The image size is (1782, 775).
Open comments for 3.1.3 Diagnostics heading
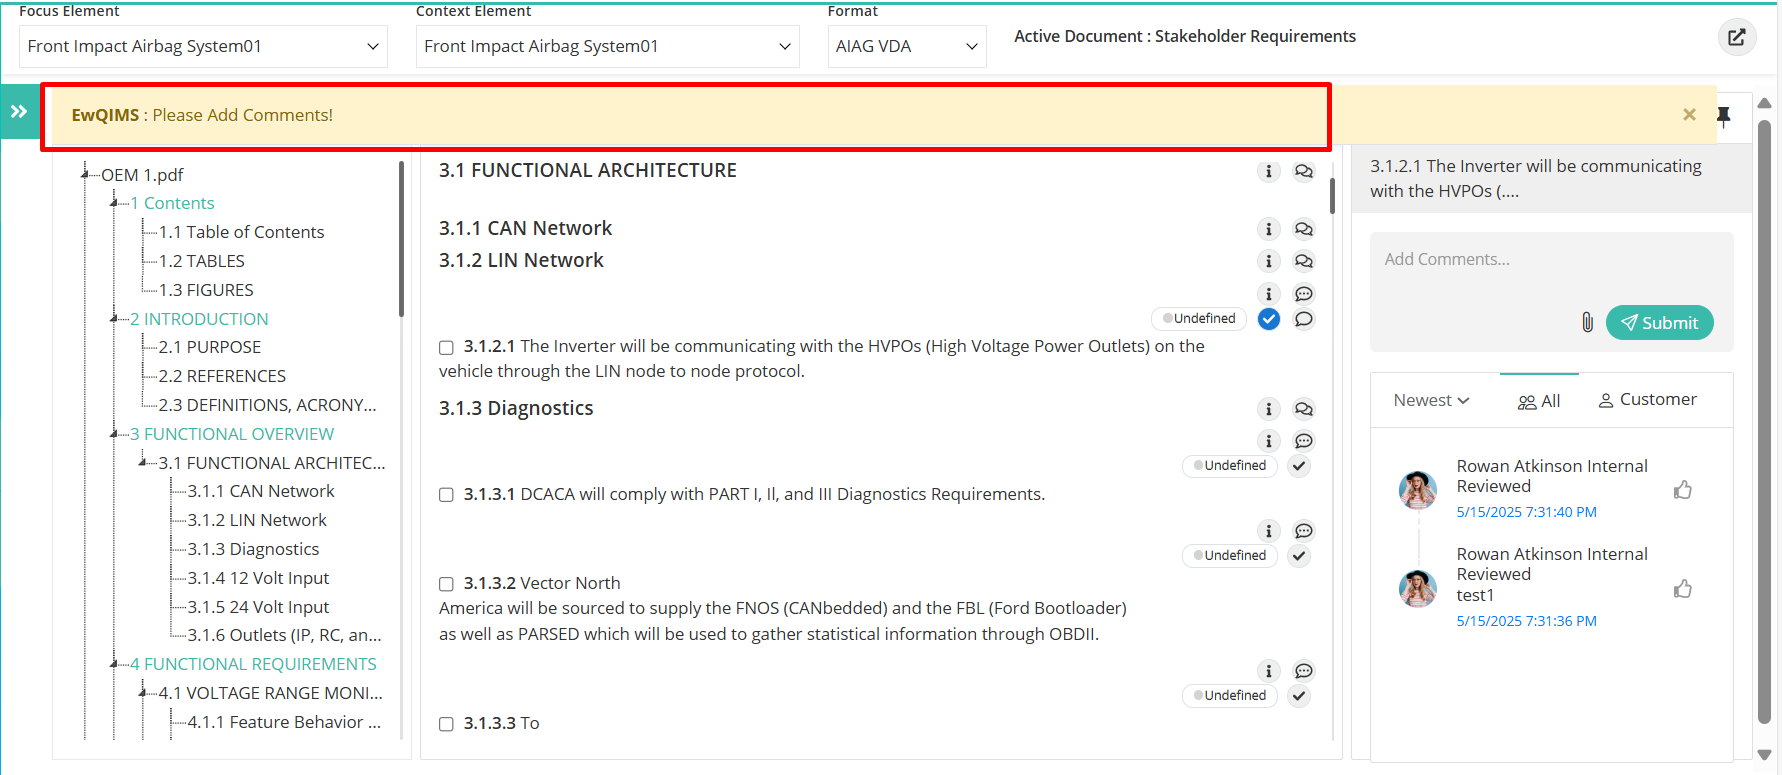pyautogui.click(x=1304, y=409)
